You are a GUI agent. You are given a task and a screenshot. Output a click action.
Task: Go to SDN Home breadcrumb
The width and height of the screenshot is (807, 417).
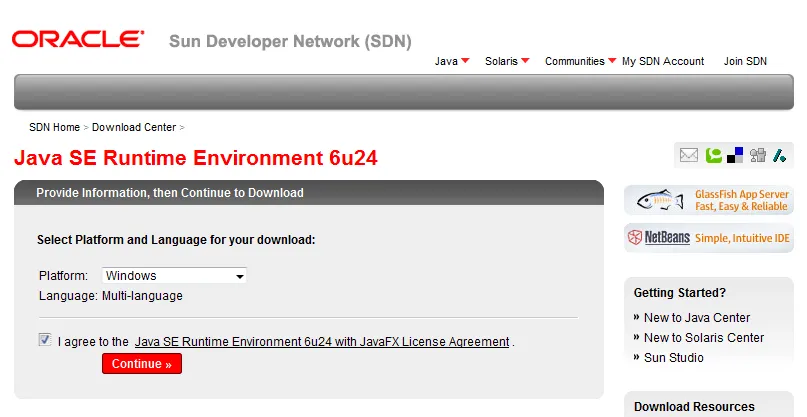(55, 127)
